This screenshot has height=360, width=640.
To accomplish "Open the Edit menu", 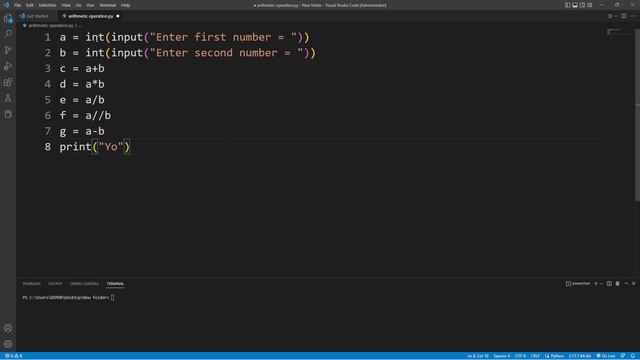I will pyautogui.click(x=30, y=5).
